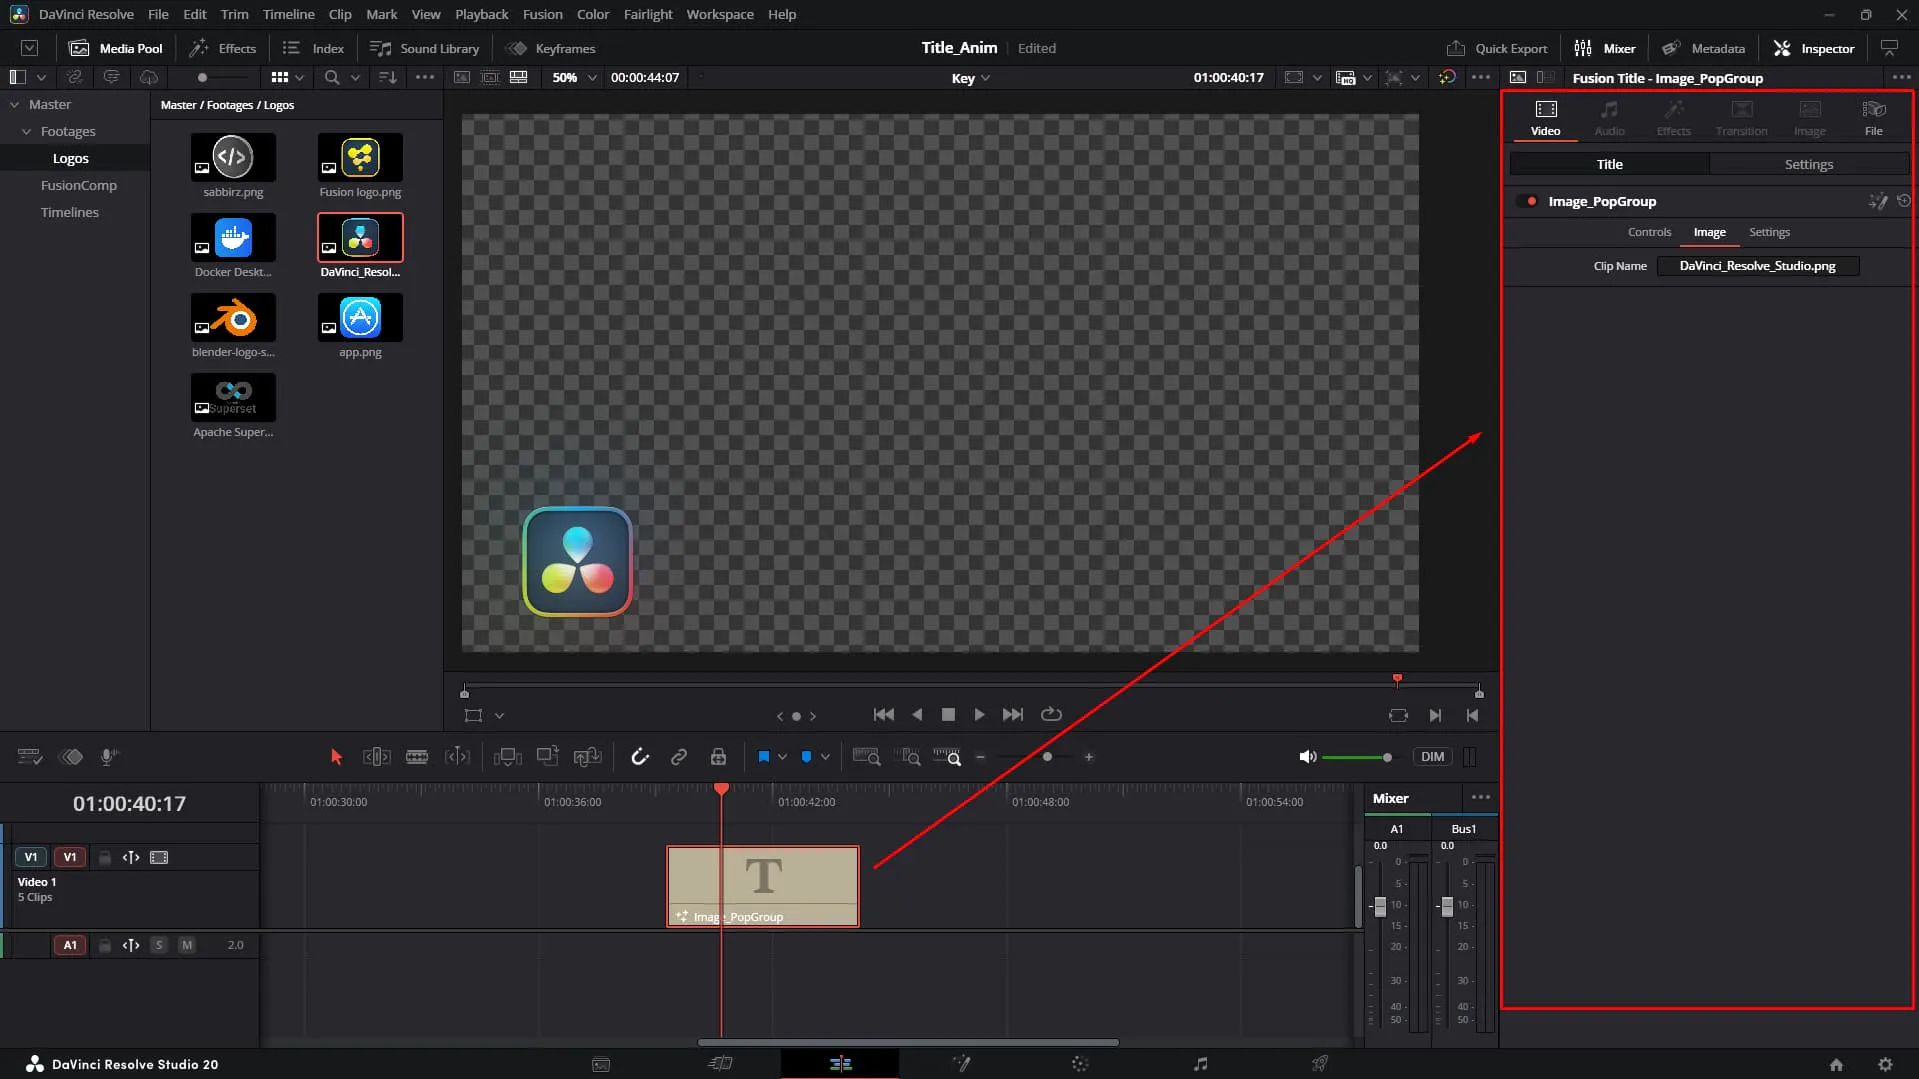Toggle the Keyframes panel button
Screen dimensions: 1919x1079
click(551, 48)
